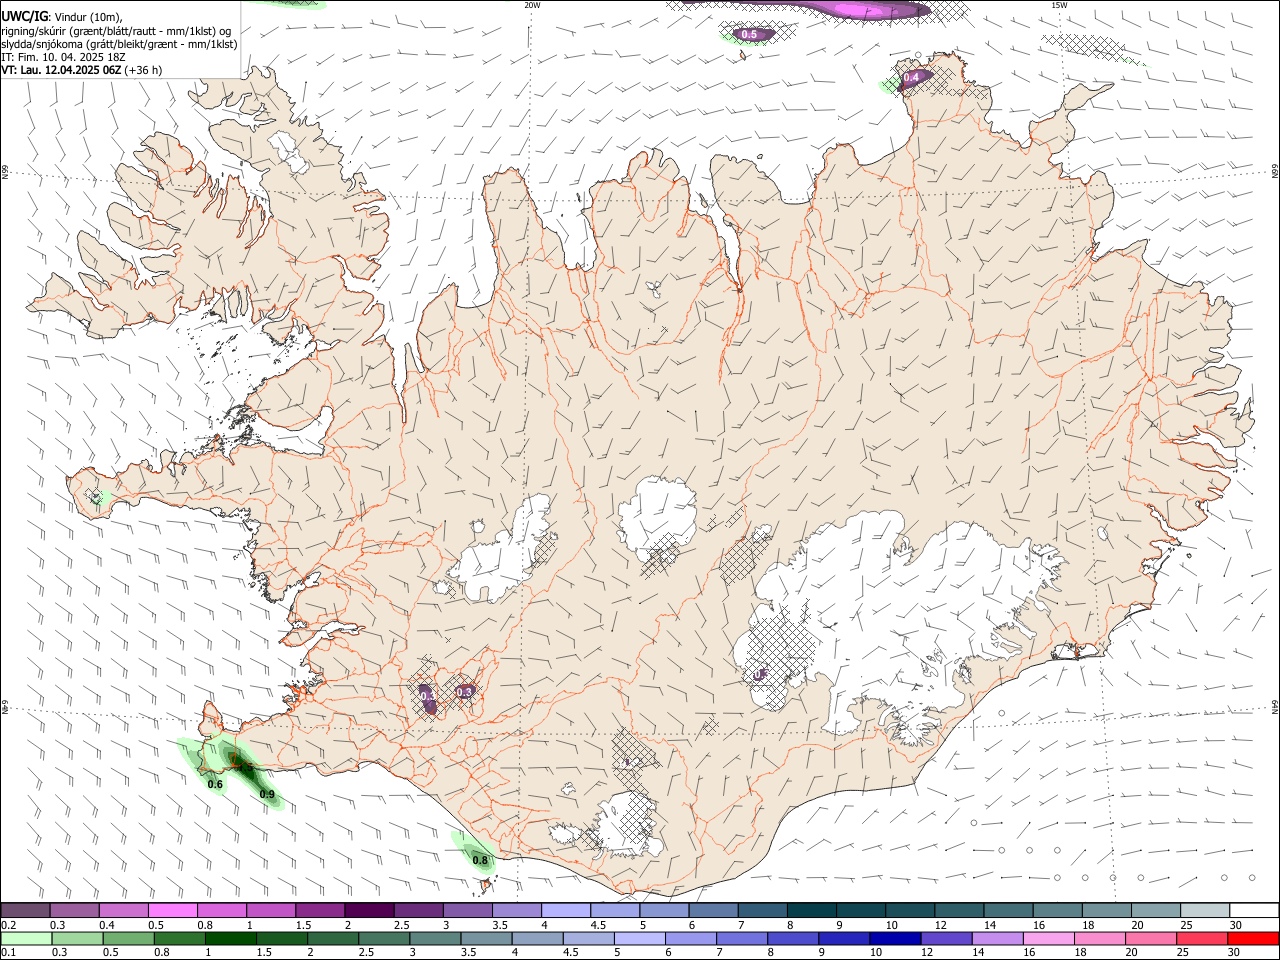Screen dimensions: 1280x960
Task: Click the 0.9 rain value off the southwest coast
Action: pos(267,795)
